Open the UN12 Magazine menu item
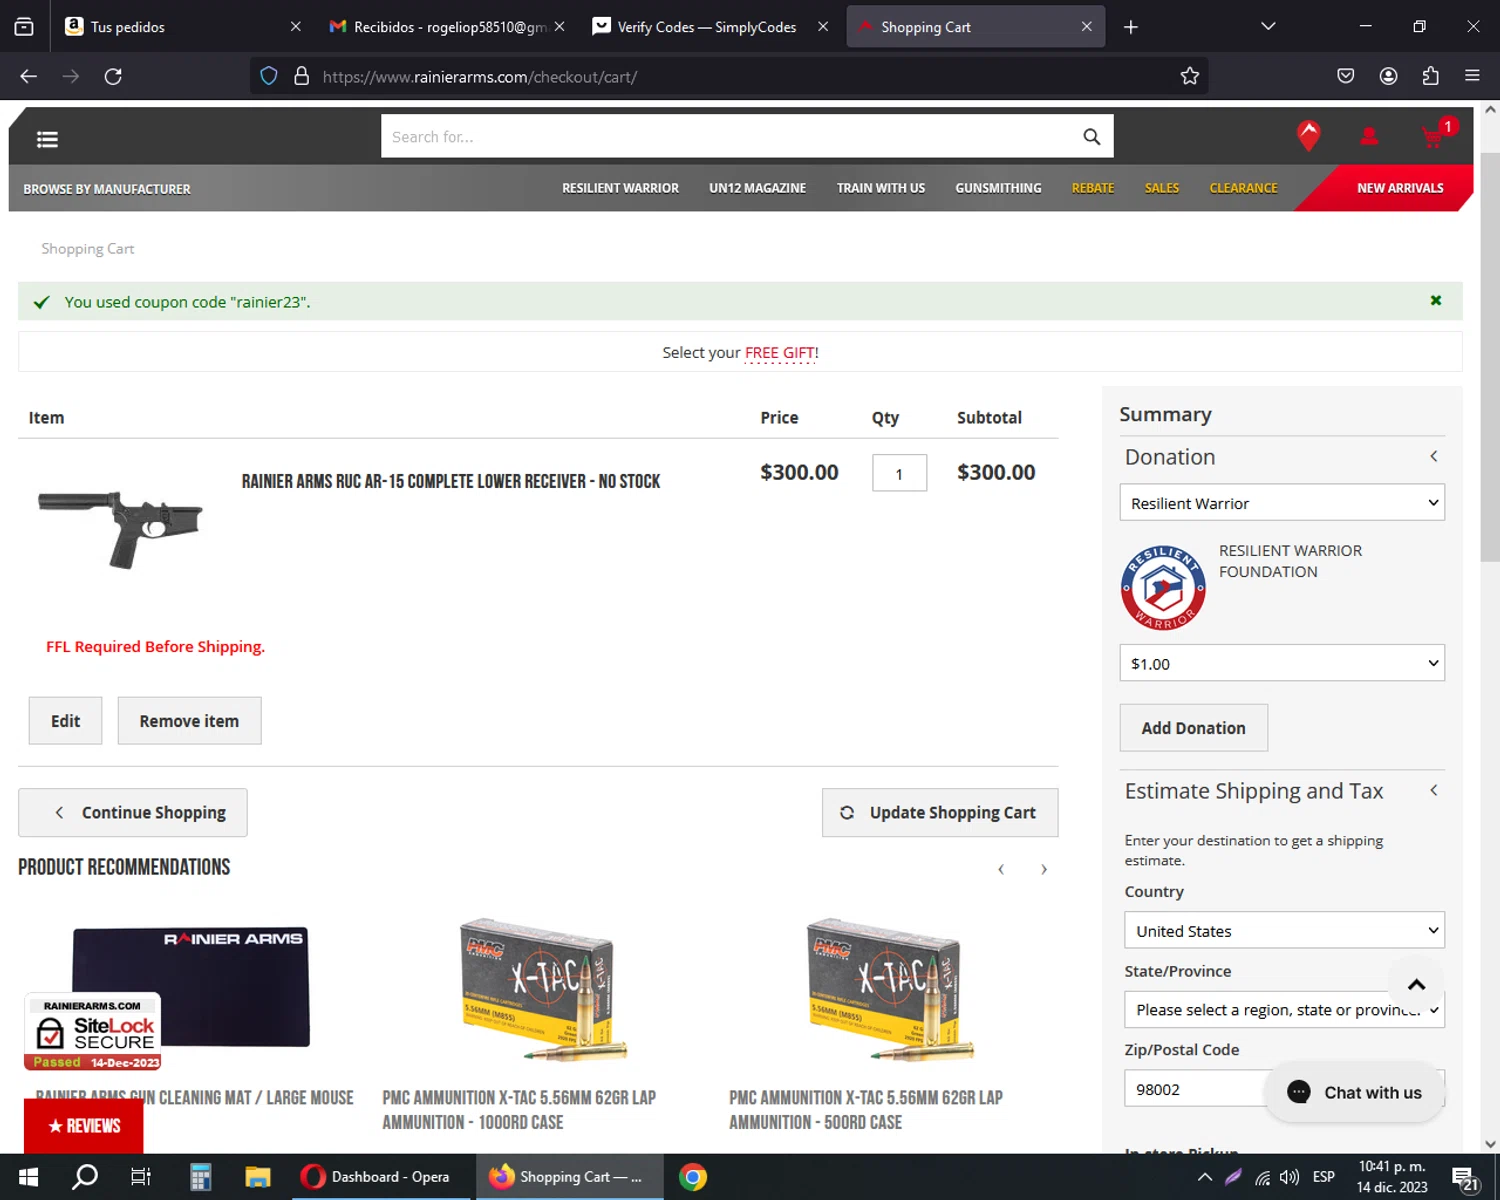This screenshot has width=1500, height=1200. point(757,188)
